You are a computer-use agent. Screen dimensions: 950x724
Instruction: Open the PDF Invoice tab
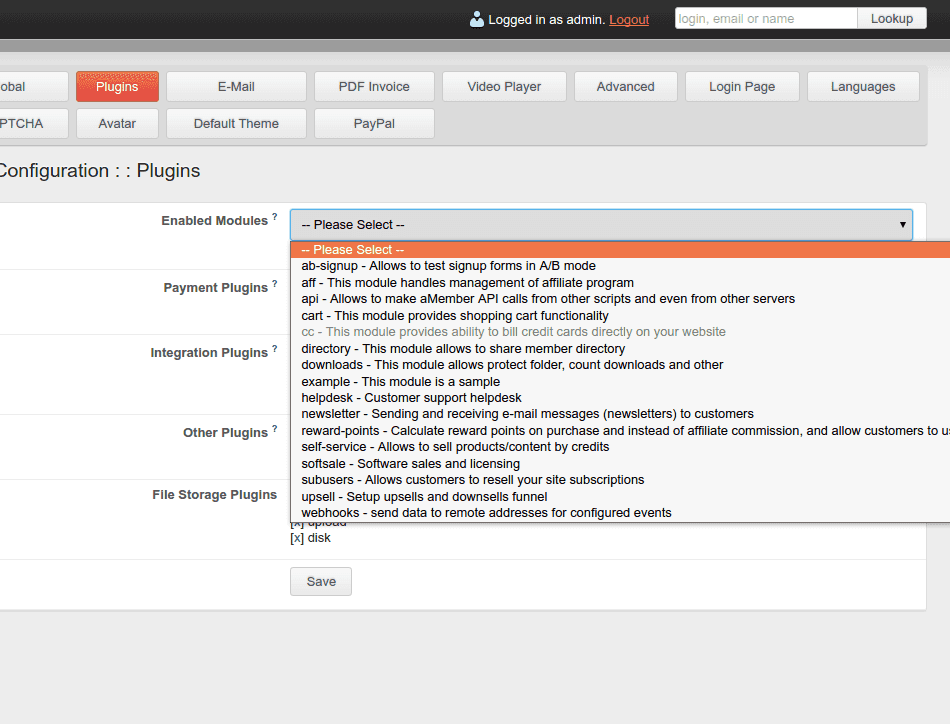[374, 87]
